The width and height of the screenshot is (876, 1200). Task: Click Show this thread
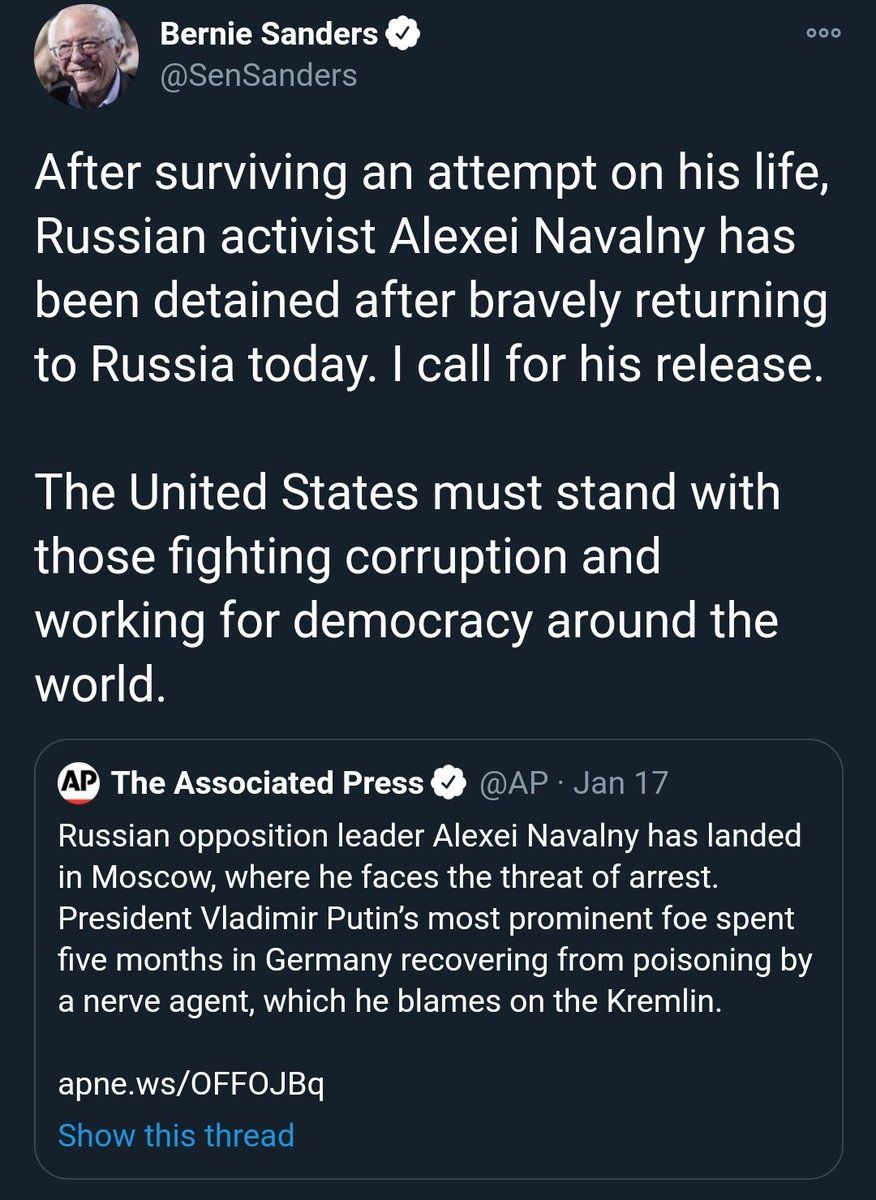176,1135
